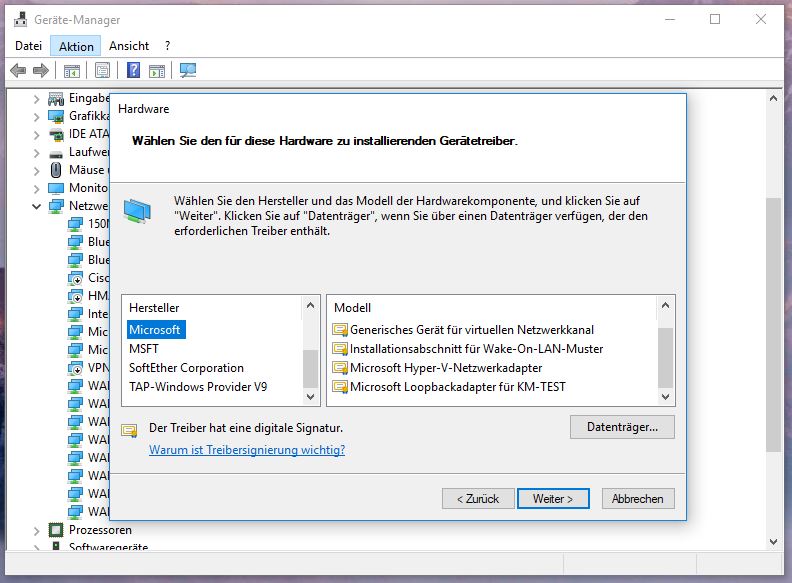792x583 pixels.
Task: Click icon of Installationsabschnitt Wake-On-LAN entry
Action: [340, 349]
